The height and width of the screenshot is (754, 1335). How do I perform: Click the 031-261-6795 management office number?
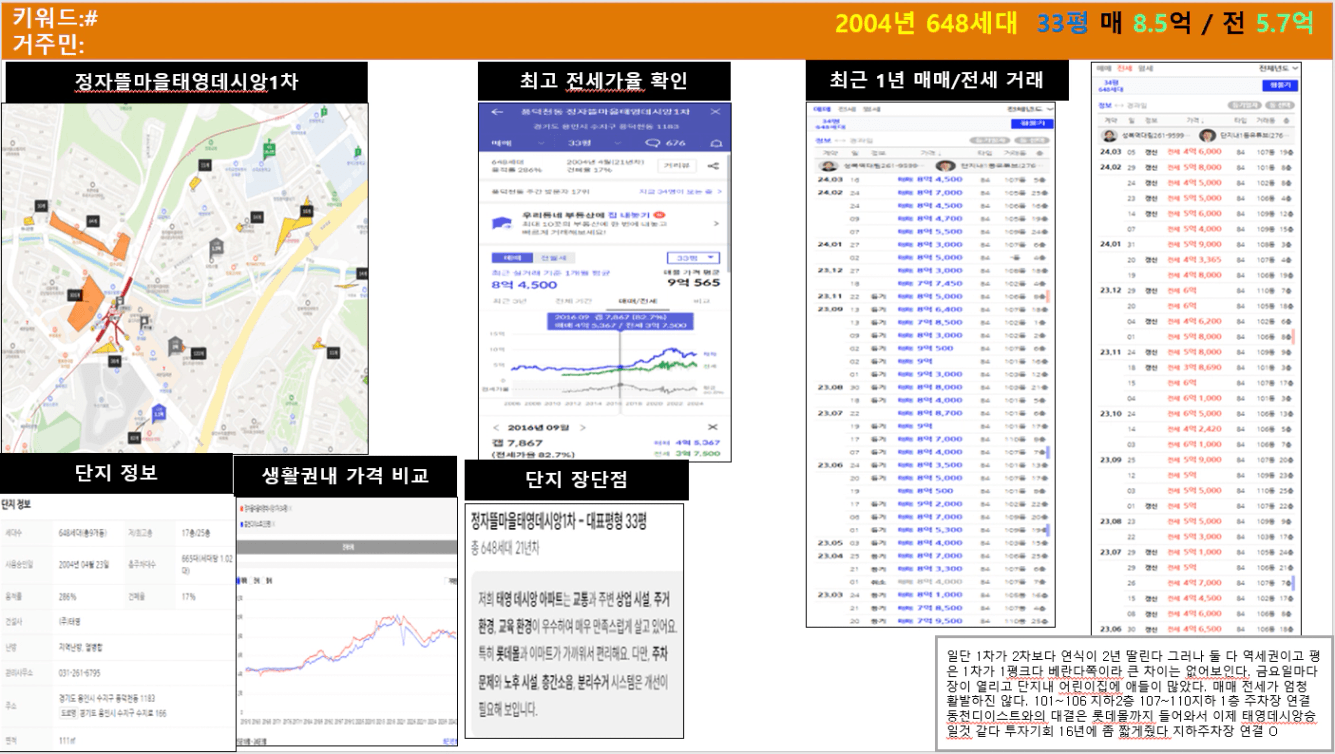(80, 671)
